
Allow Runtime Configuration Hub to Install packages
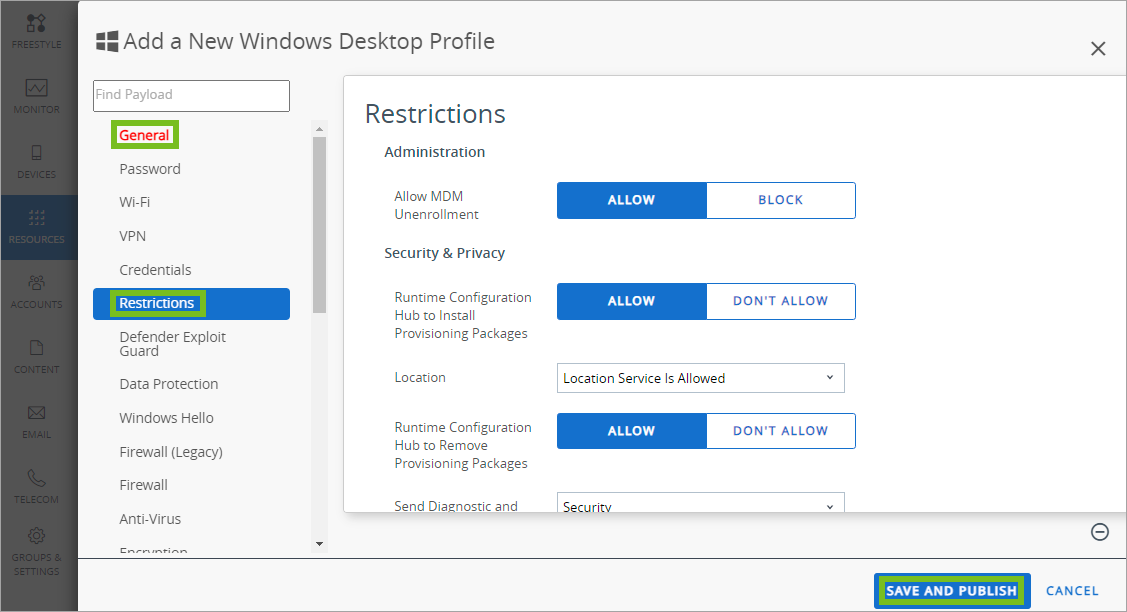point(631,301)
